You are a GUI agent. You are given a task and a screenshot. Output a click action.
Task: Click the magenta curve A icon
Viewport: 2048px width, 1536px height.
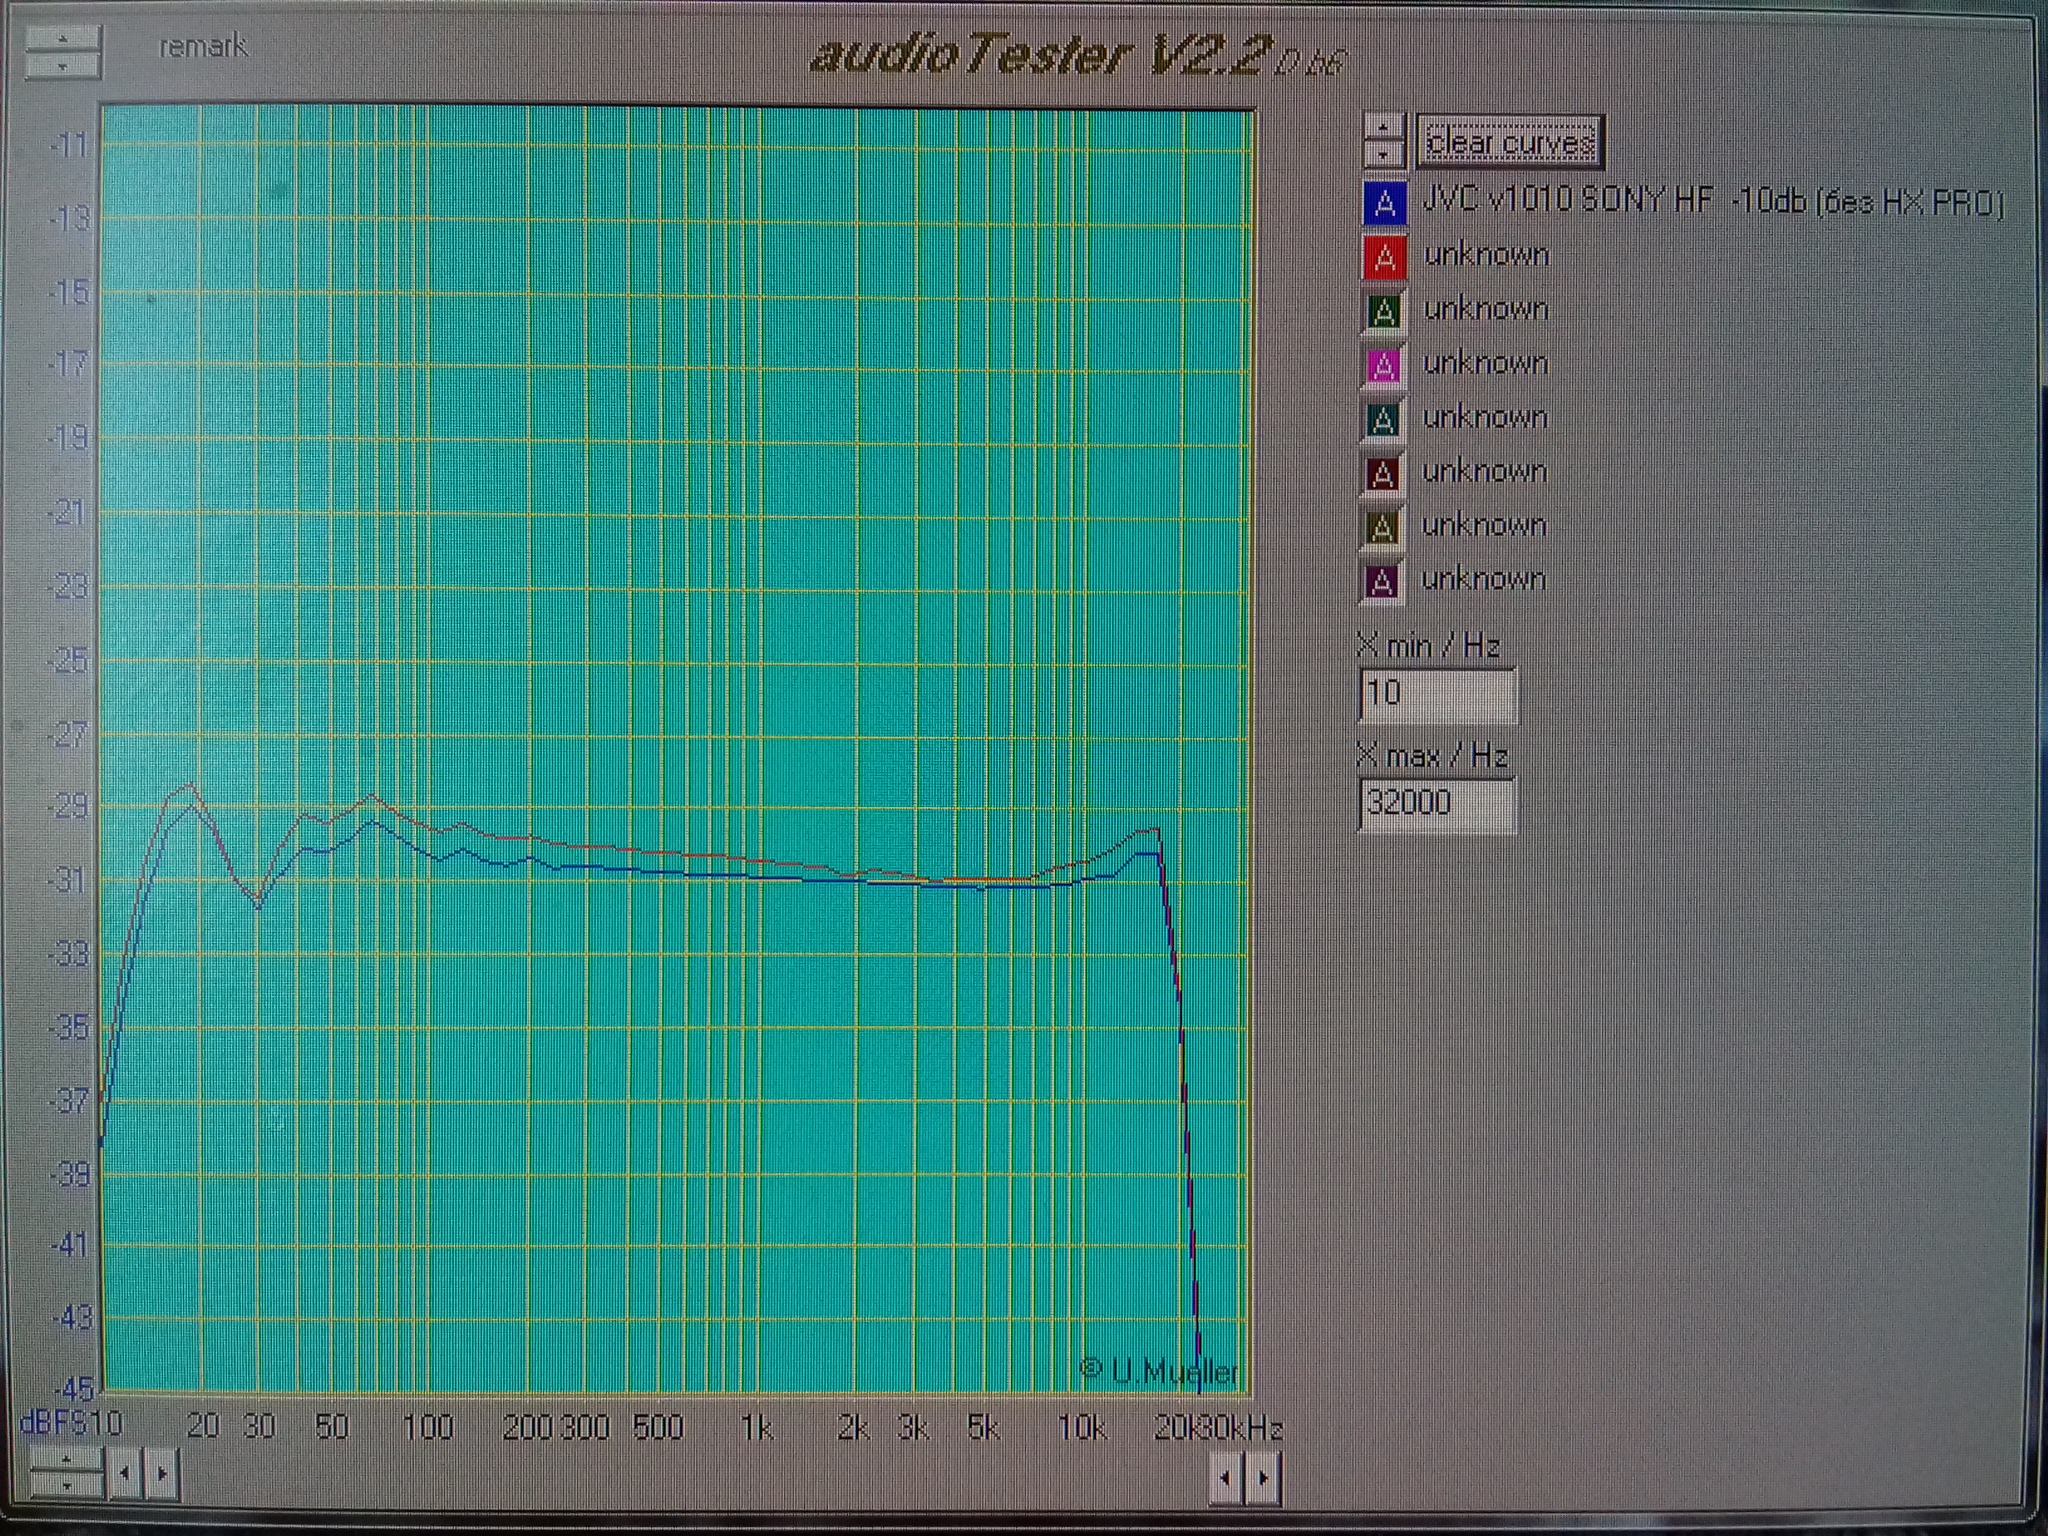[1383, 366]
